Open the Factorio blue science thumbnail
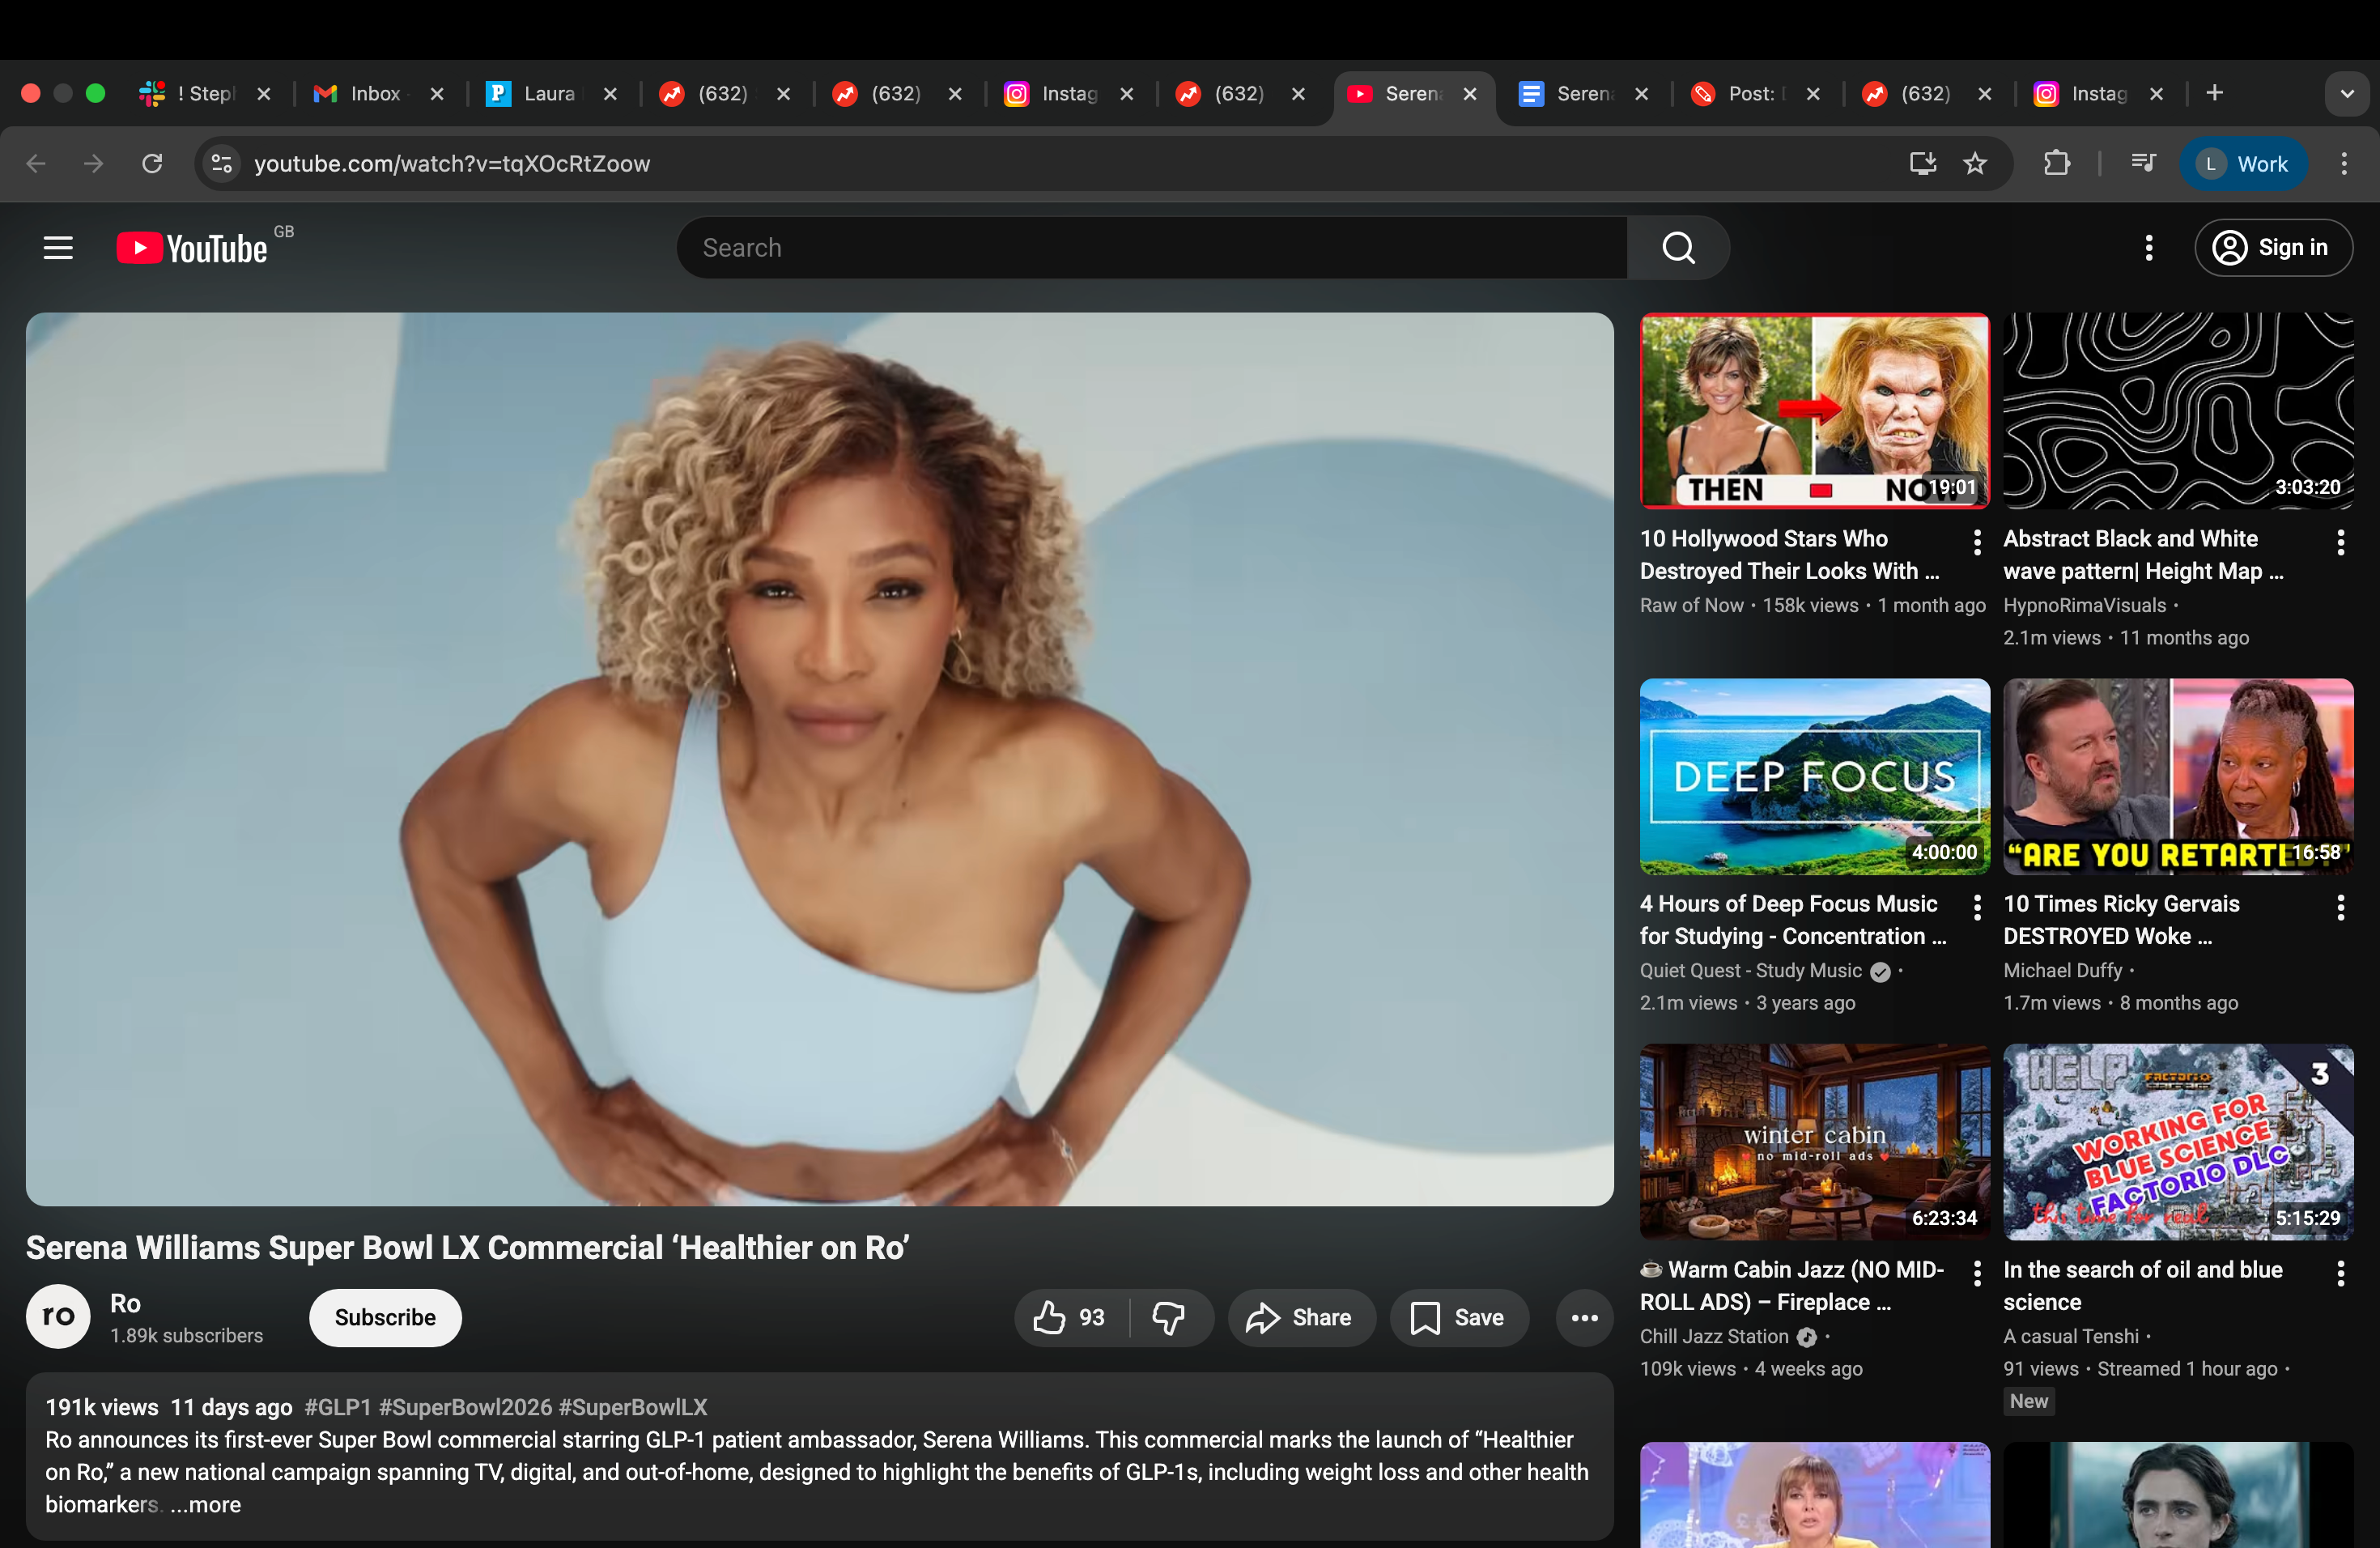2380x1548 pixels. (x=2178, y=1142)
